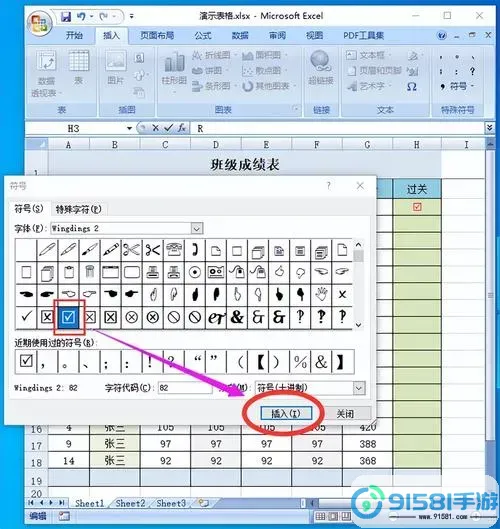Insert a picture (图片)

pyautogui.click(x=116, y=67)
